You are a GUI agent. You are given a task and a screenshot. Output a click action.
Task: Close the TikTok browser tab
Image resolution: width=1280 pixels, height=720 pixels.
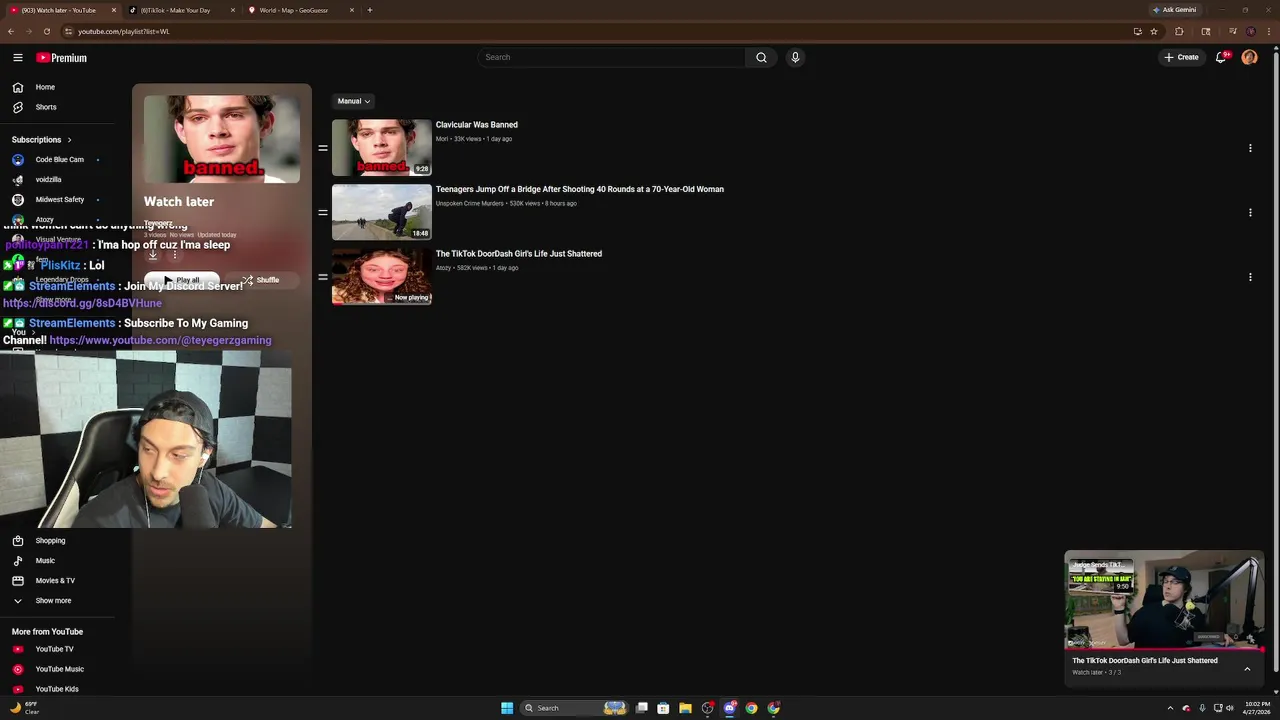(233, 10)
